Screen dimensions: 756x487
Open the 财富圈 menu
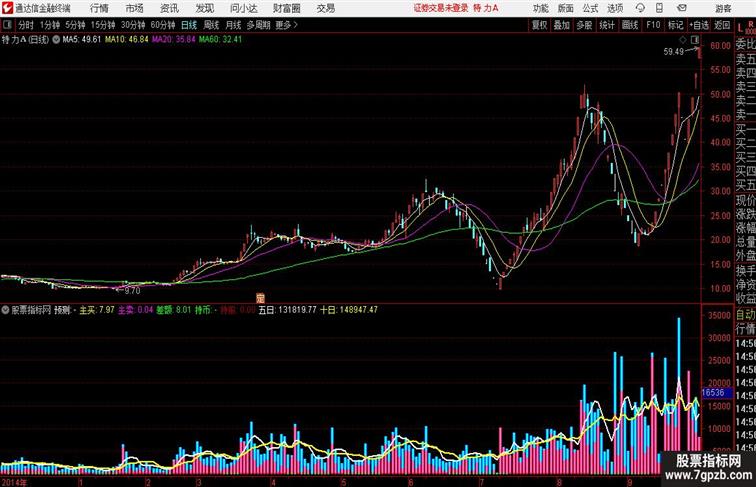[286, 8]
